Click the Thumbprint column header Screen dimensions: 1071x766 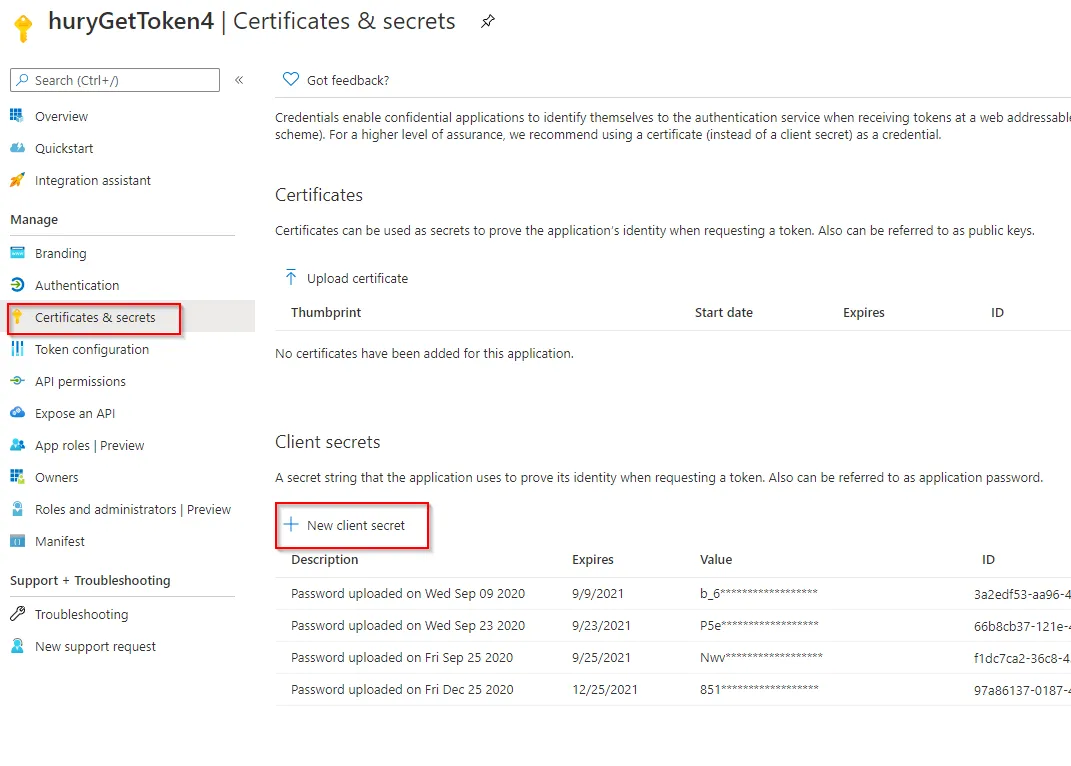click(326, 313)
